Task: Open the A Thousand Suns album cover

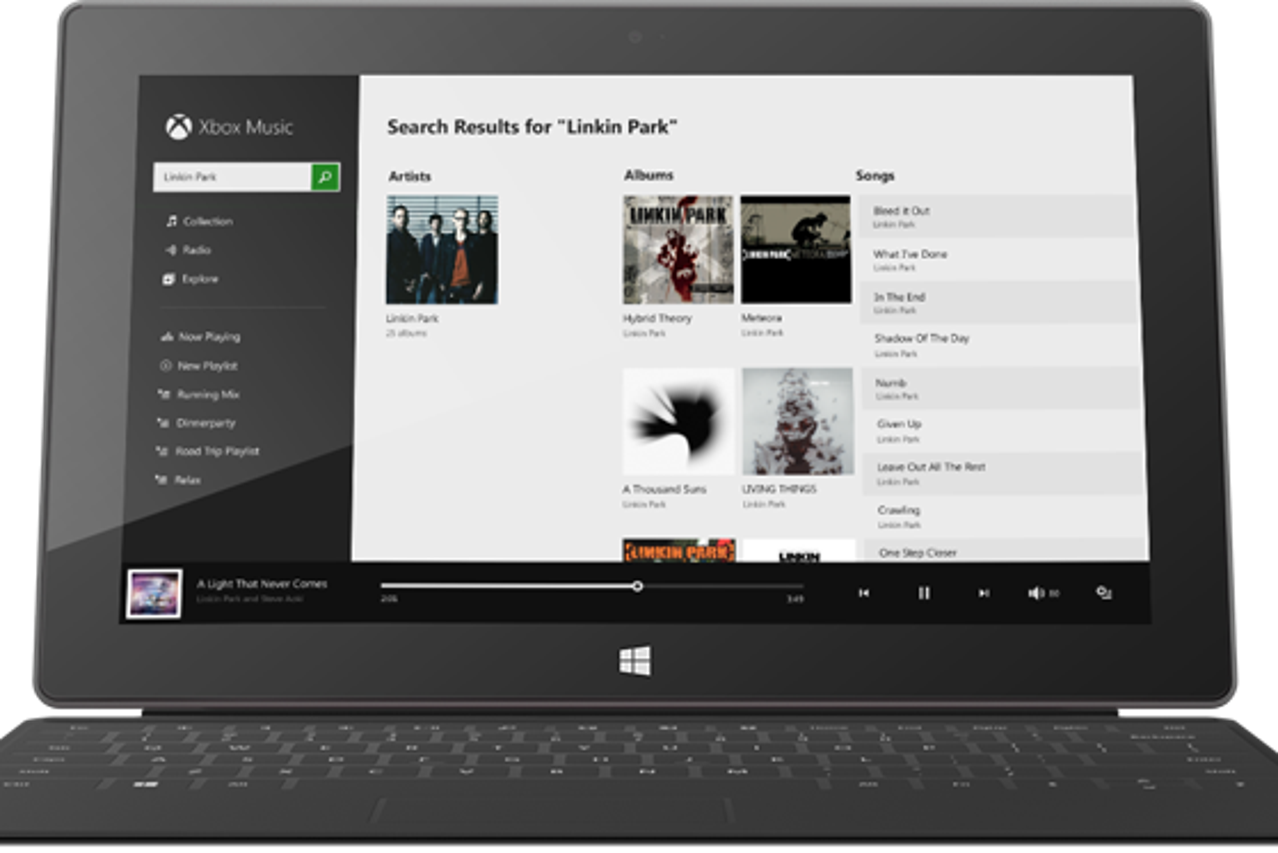Action: tap(679, 421)
